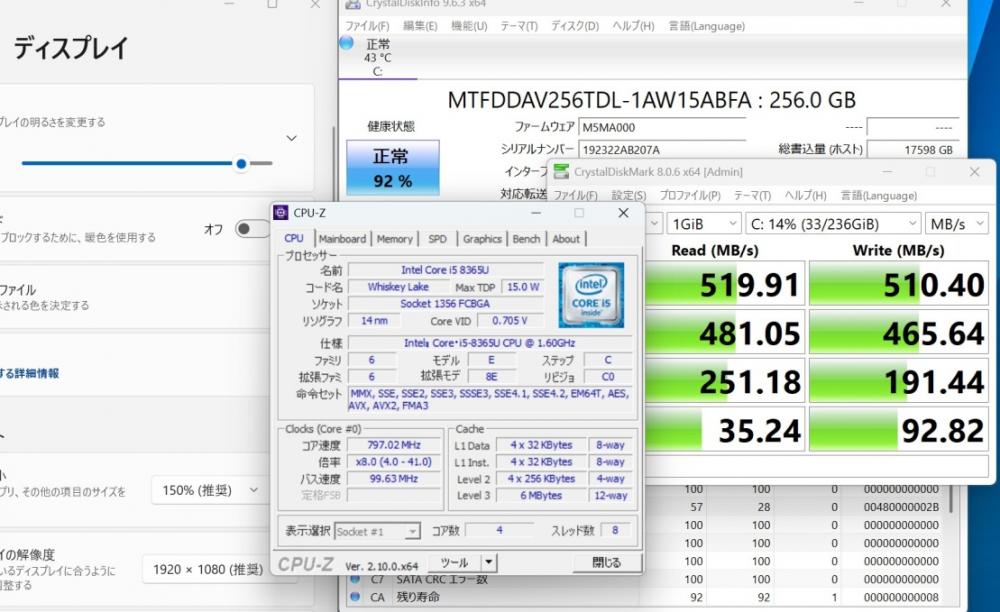Click the Intel Core i5 logo in CPU-Z

591,295
